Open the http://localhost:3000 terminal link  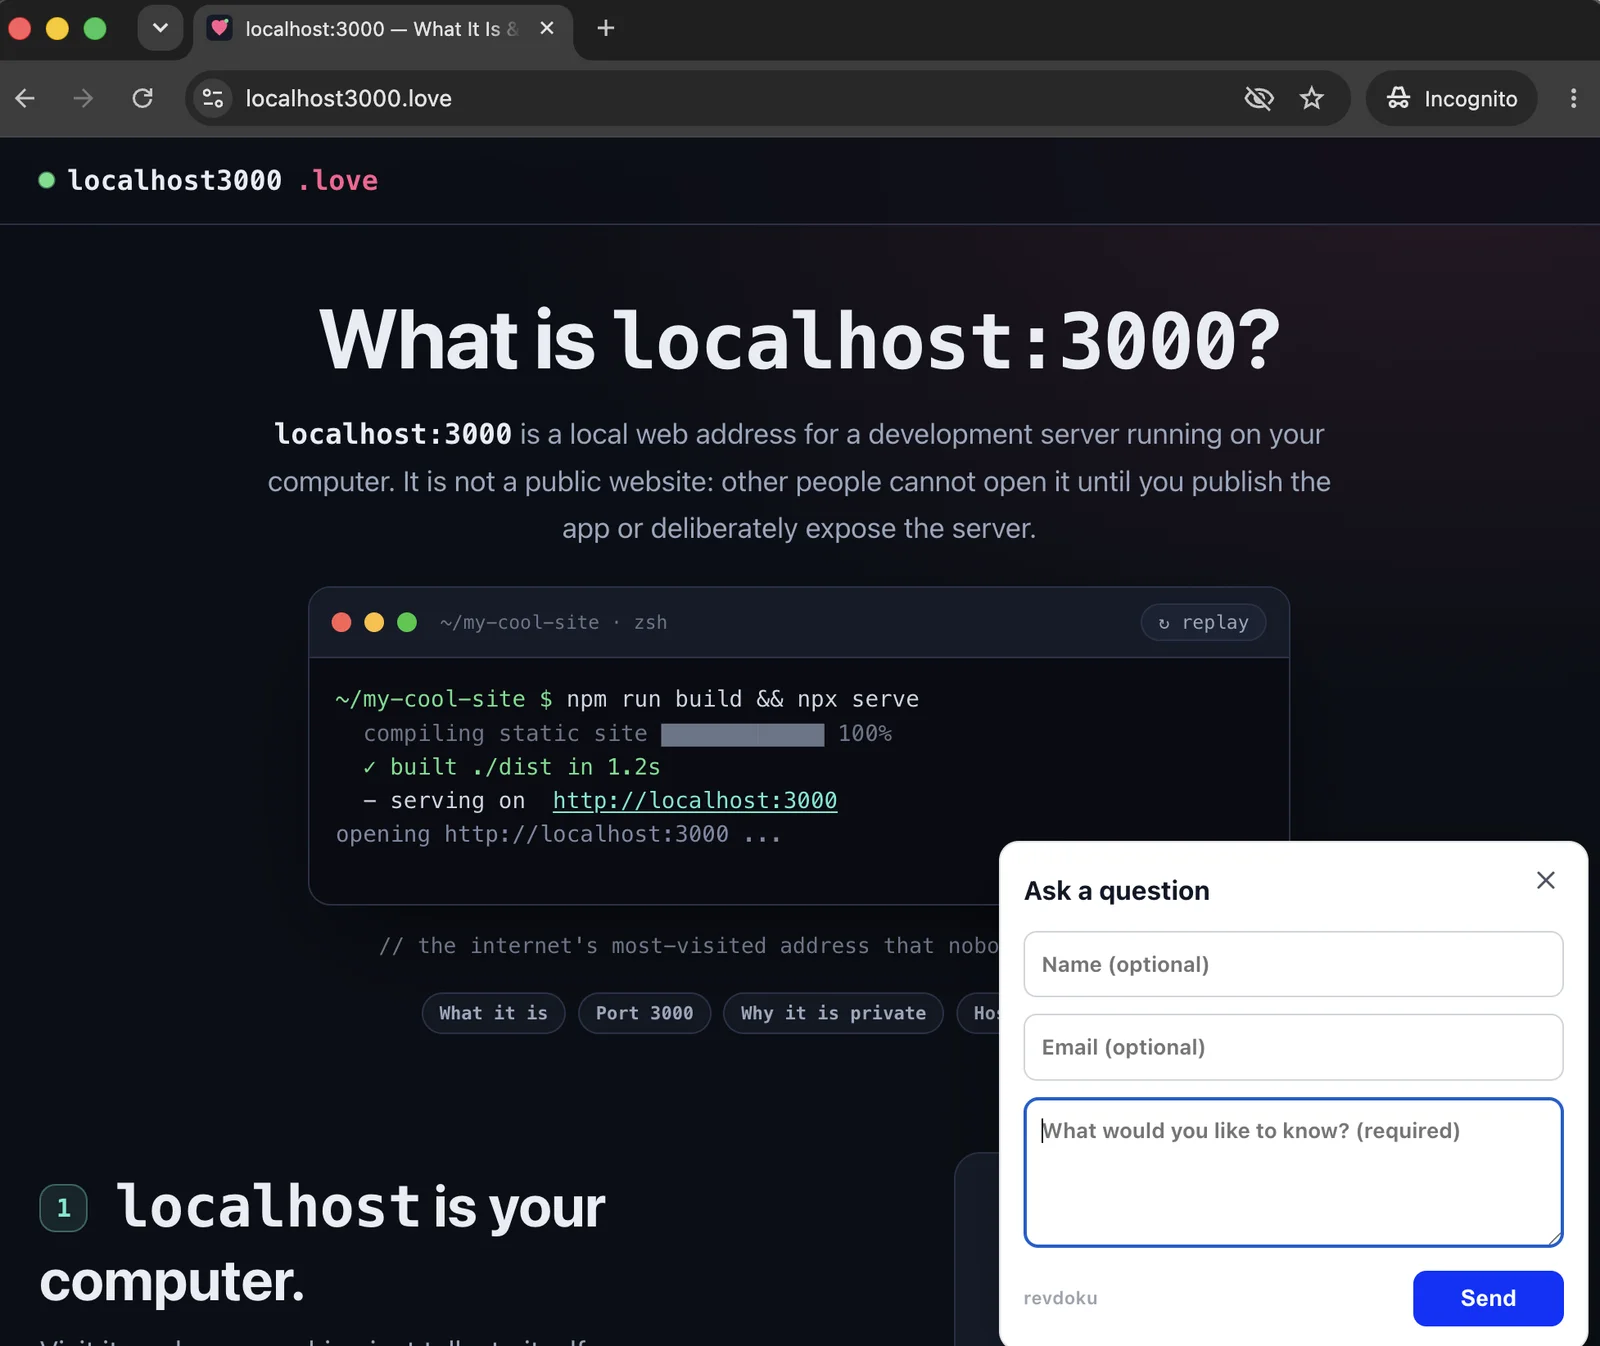coord(695,800)
